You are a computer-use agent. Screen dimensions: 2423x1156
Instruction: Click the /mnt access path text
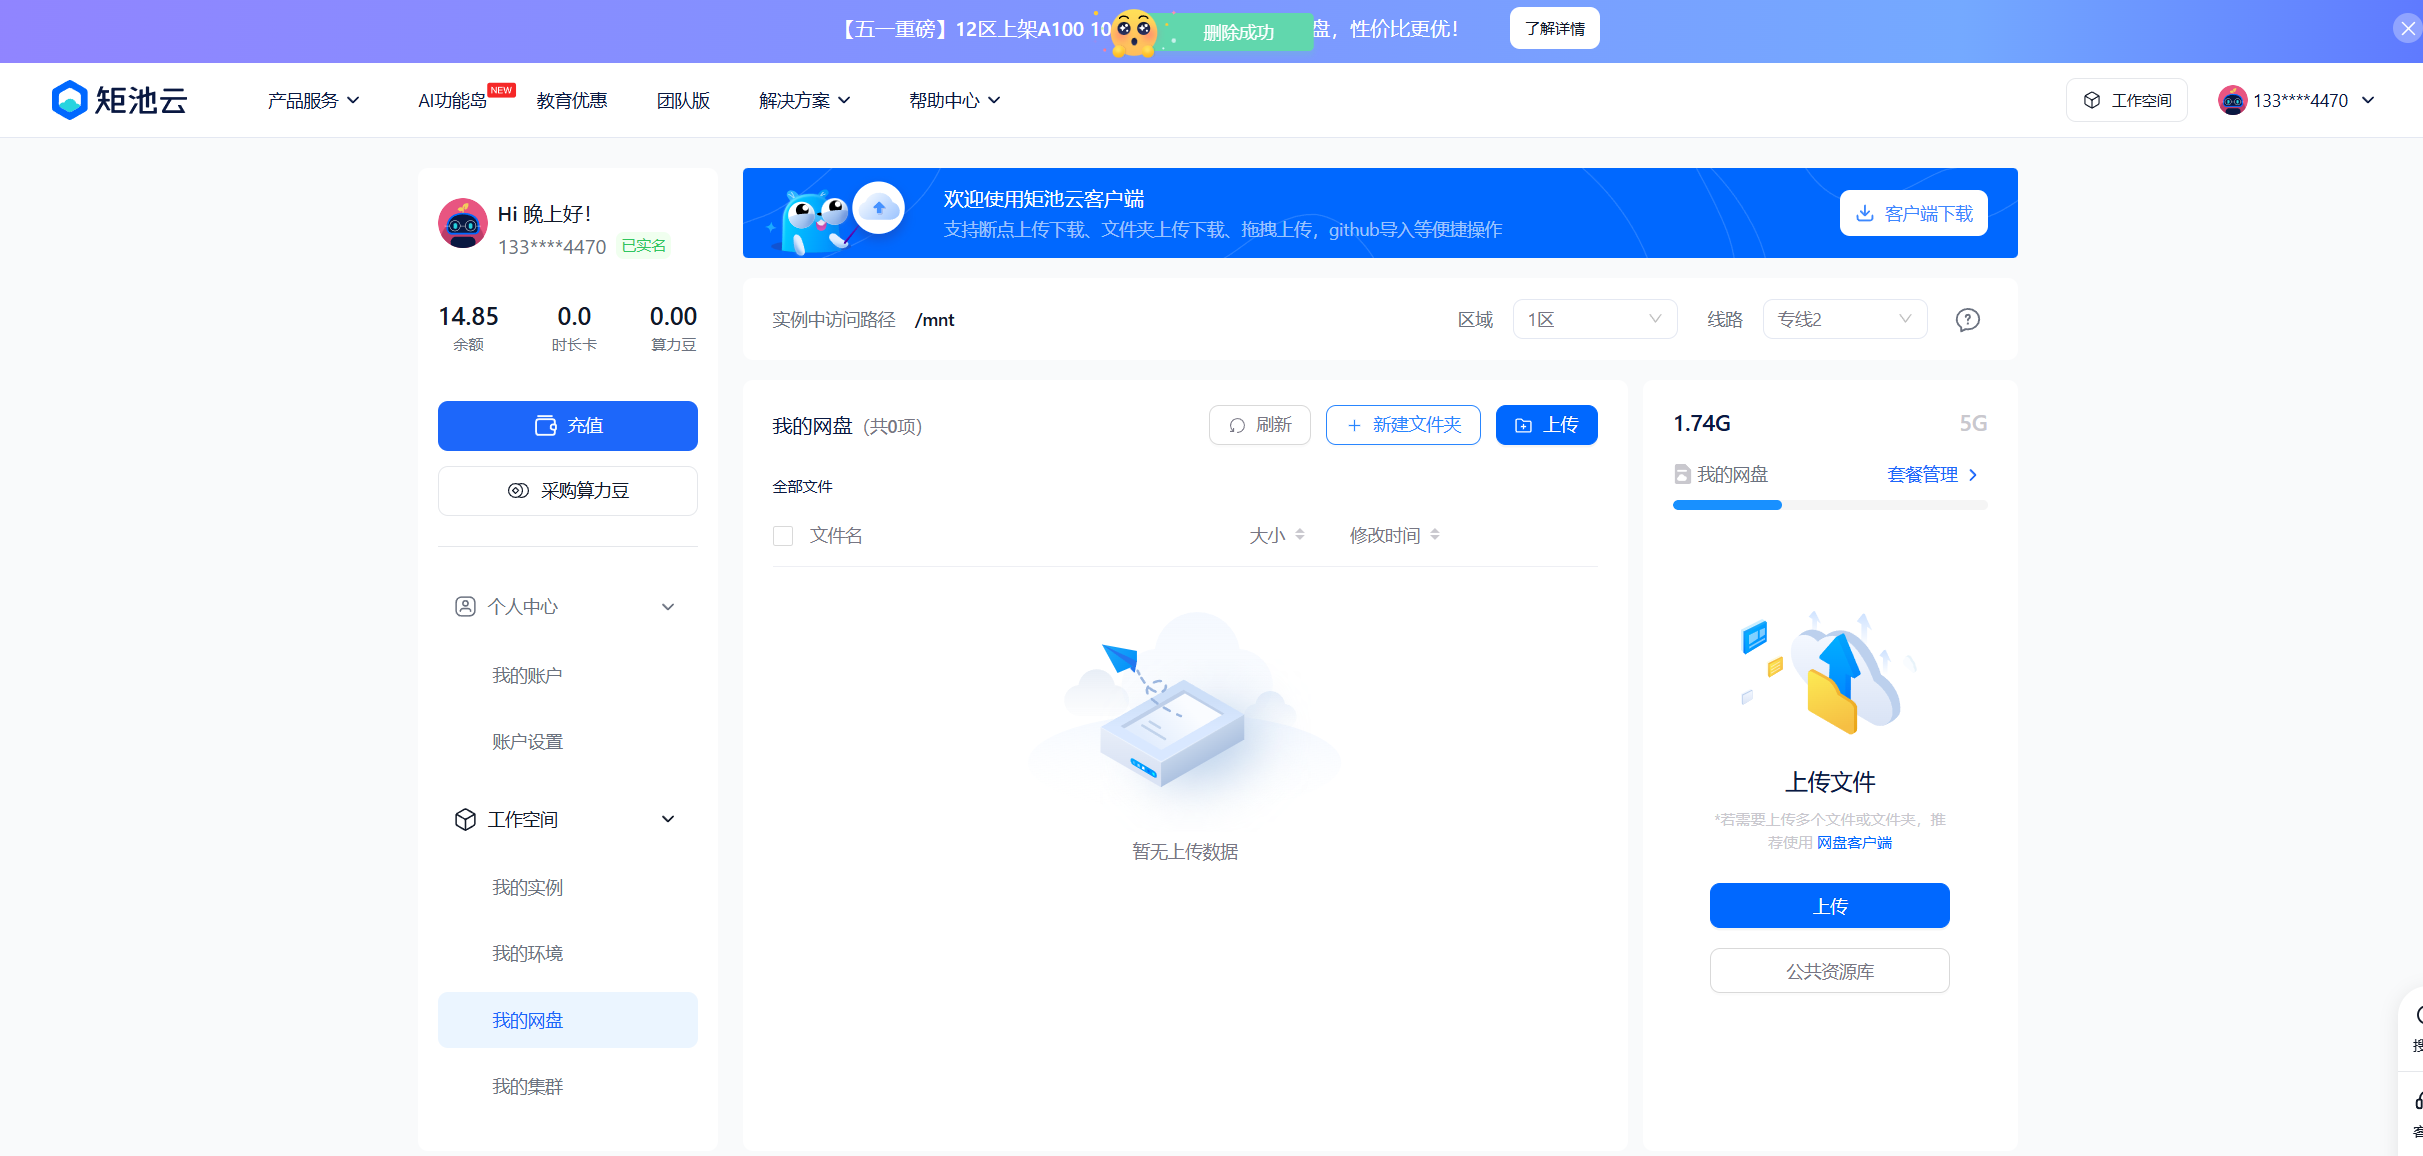point(935,320)
